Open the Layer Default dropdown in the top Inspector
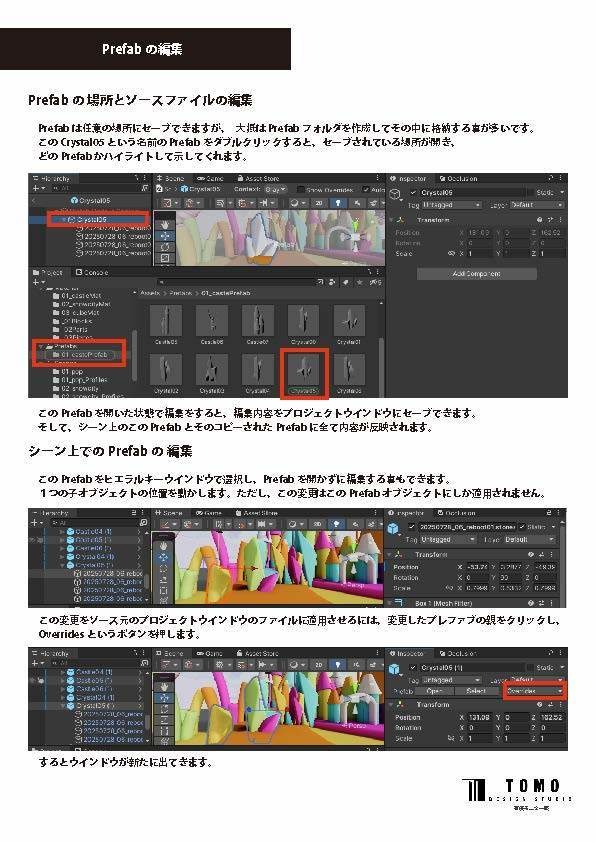596x842 pixels. (x=537, y=205)
